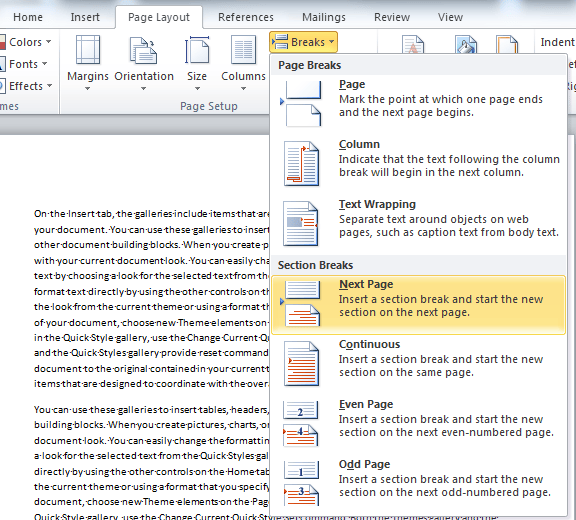Image resolution: width=576 pixels, height=520 pixels.
Task: Expand the theme Colors dropdown
Action: pos(49,42)
